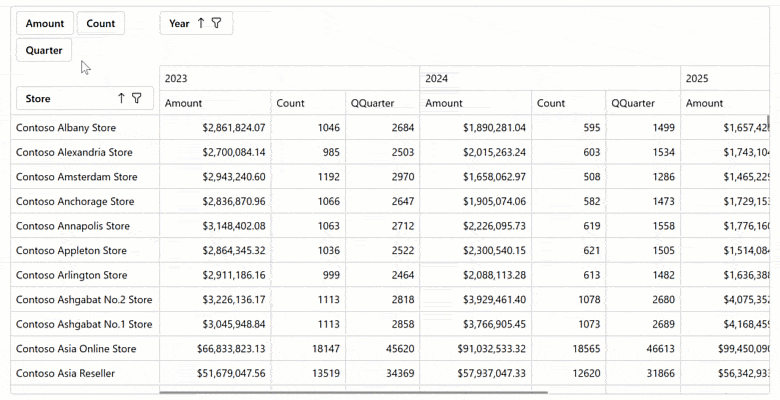Click the $3,148,402.08 amount cell
The width and height of the screenshot is (780, 400).
pyautogui.click(x=215, y=226)
